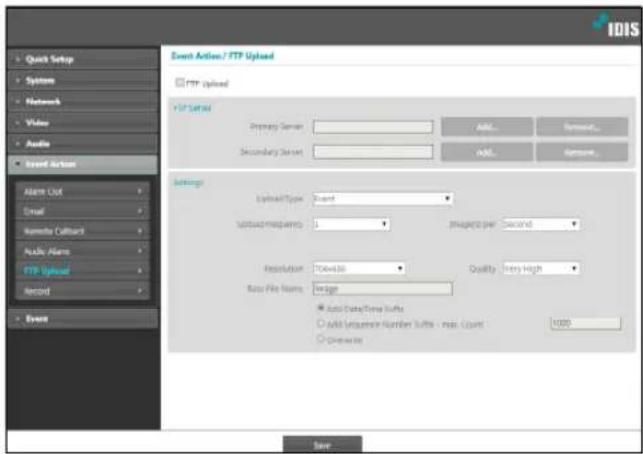
Task: Open the Record submenu
Action: pos(82,291)
